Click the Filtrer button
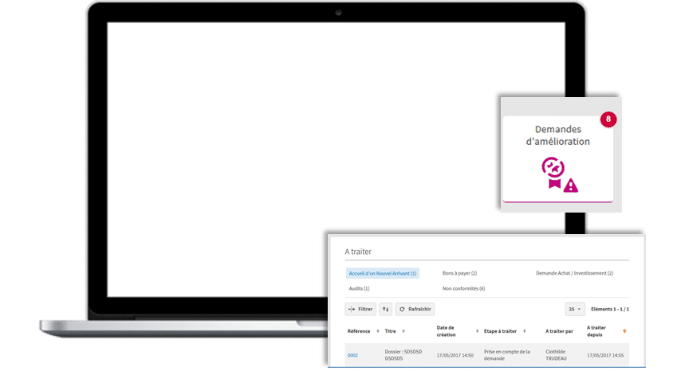 pyautogui.click(x=361, y=309)
